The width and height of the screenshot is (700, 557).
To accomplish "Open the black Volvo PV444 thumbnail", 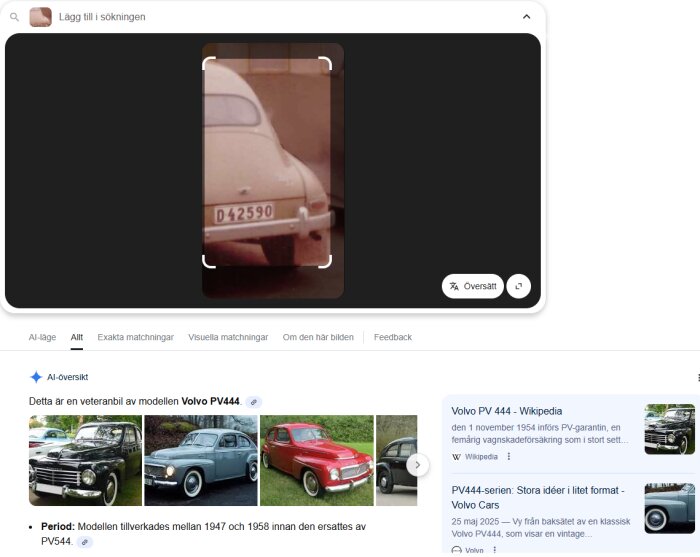I will pos(85,461).
